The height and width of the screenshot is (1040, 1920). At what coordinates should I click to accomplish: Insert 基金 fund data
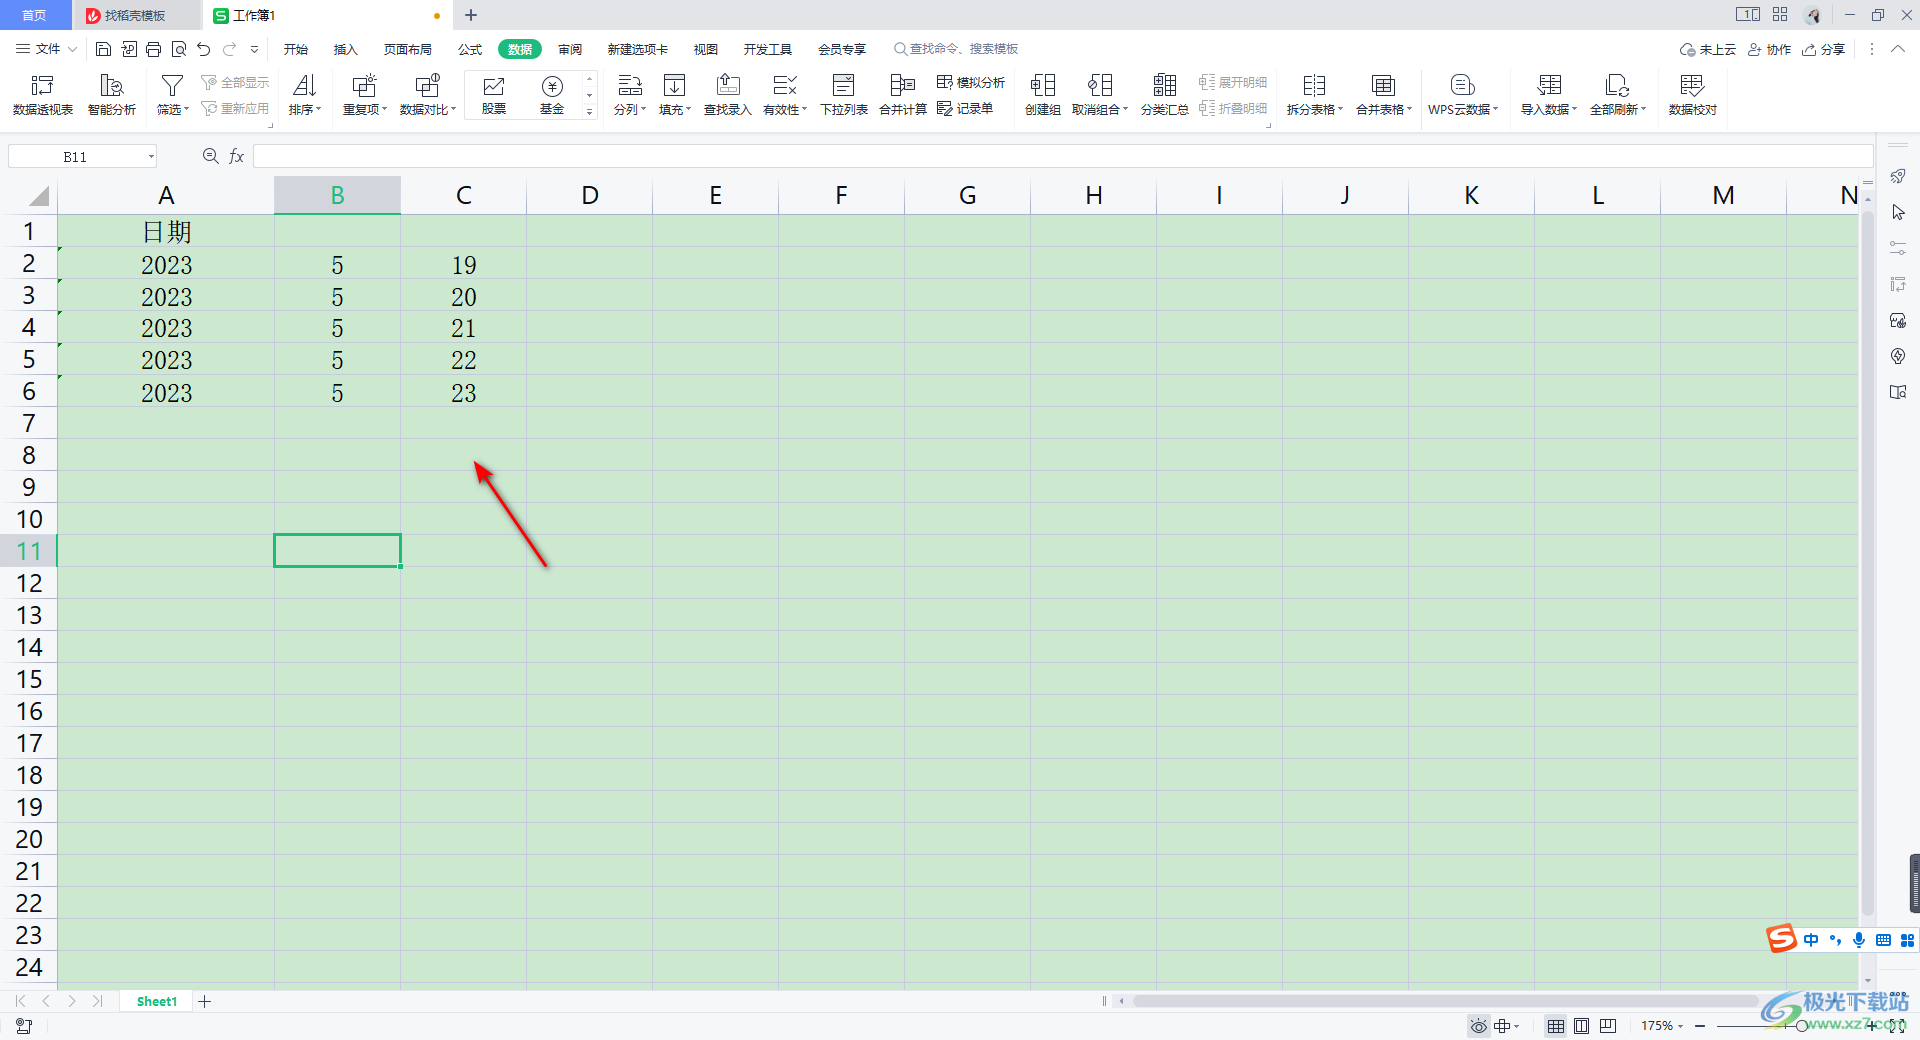tap(552, 95)
